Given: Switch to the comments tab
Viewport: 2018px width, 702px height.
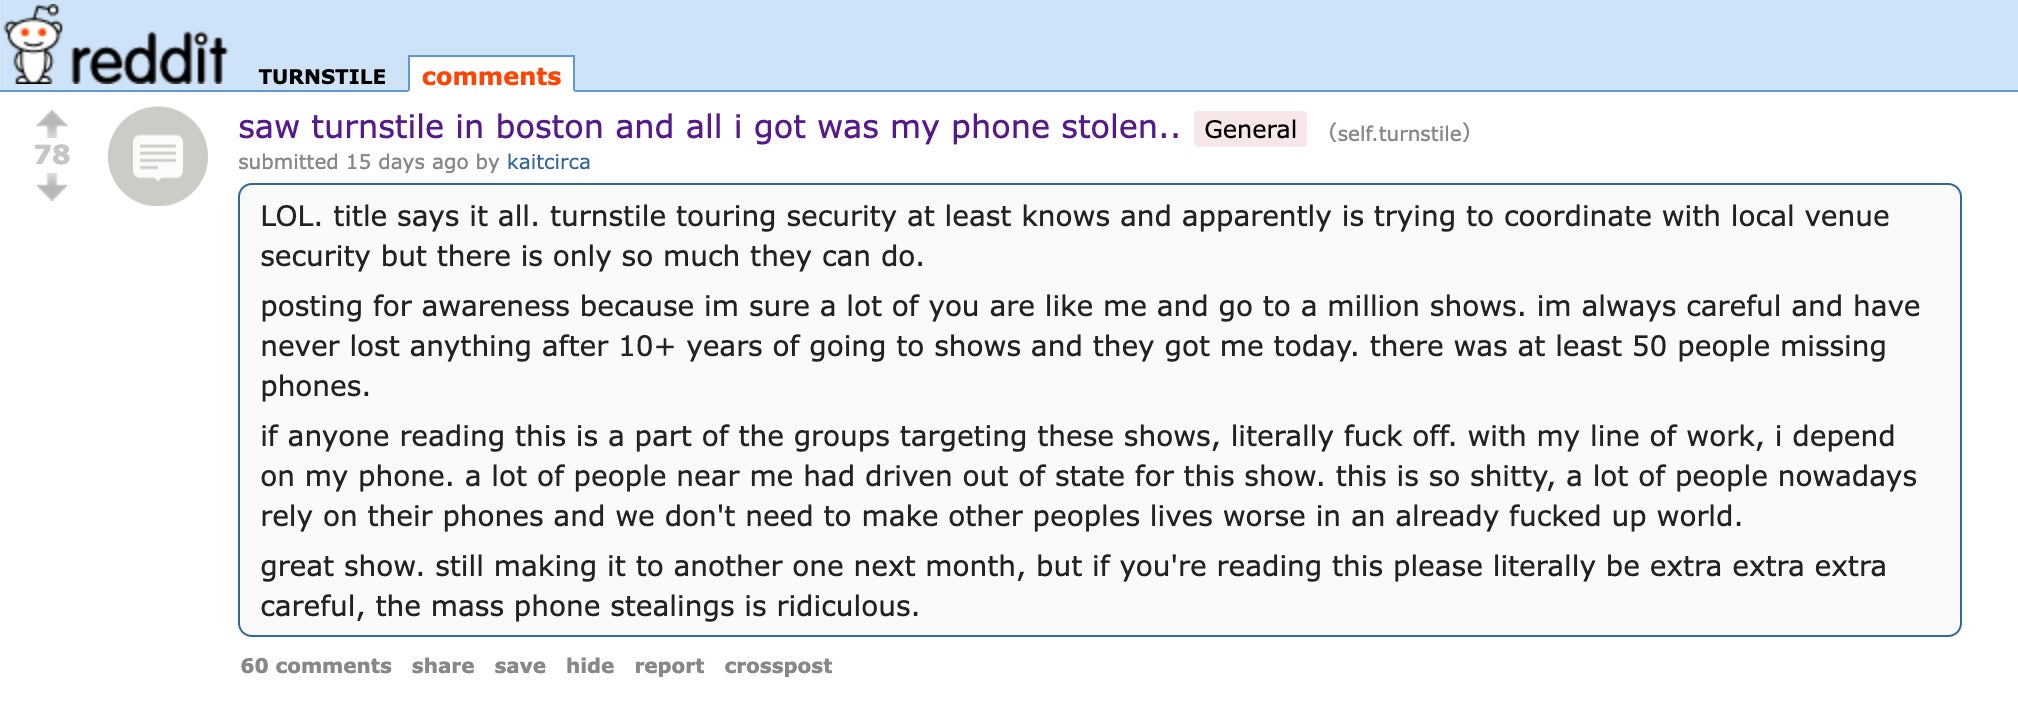Looking at the screenshot, I should 491,76.
